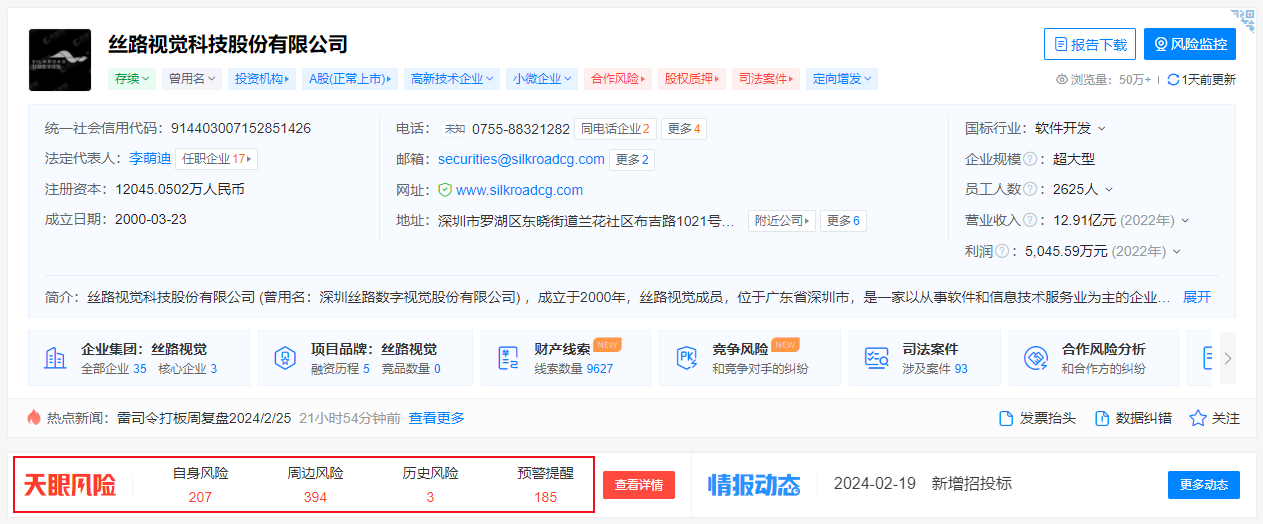Click 核心企业 3 count link
The image size is (1263, 524).
pos(187,369)
